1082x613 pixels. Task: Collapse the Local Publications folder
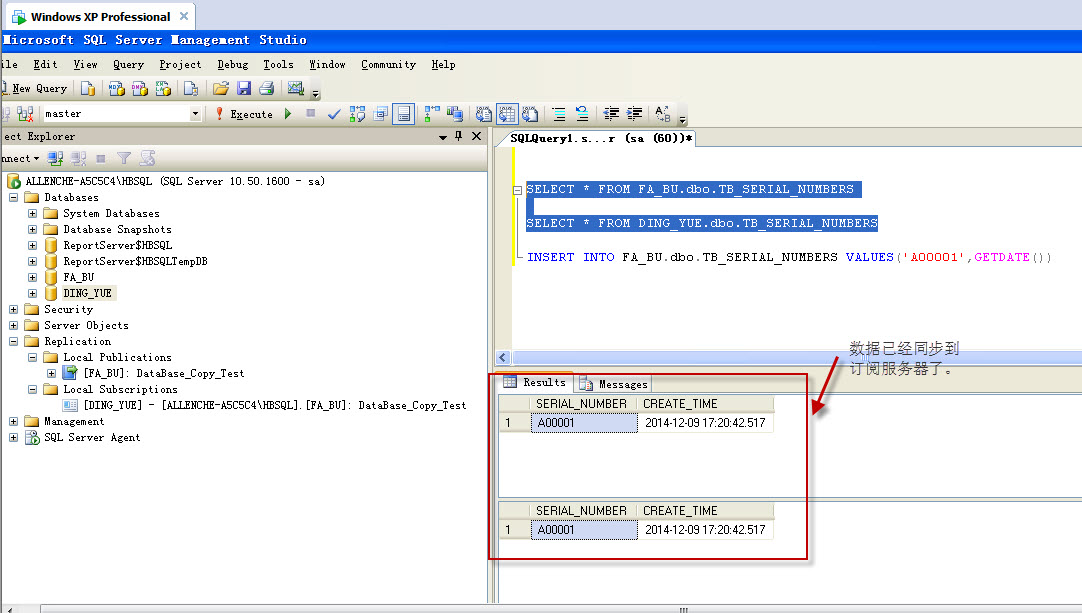point(32,358)
